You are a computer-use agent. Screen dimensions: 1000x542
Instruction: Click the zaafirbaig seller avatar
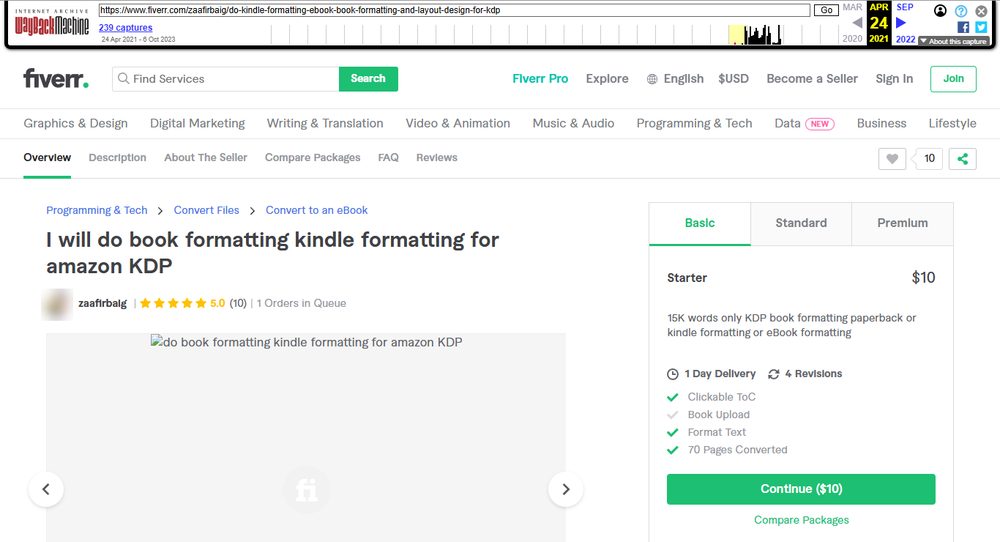[57, 304]
